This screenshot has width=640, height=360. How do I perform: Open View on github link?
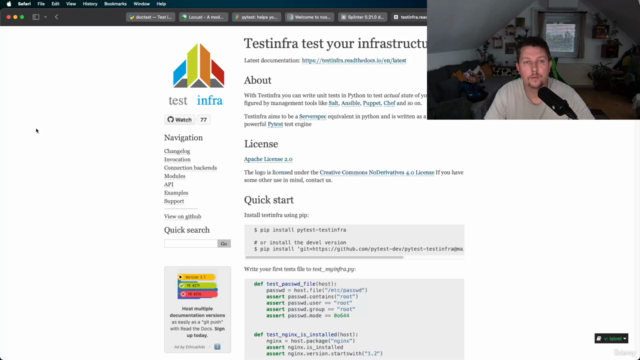coord(182,216)
